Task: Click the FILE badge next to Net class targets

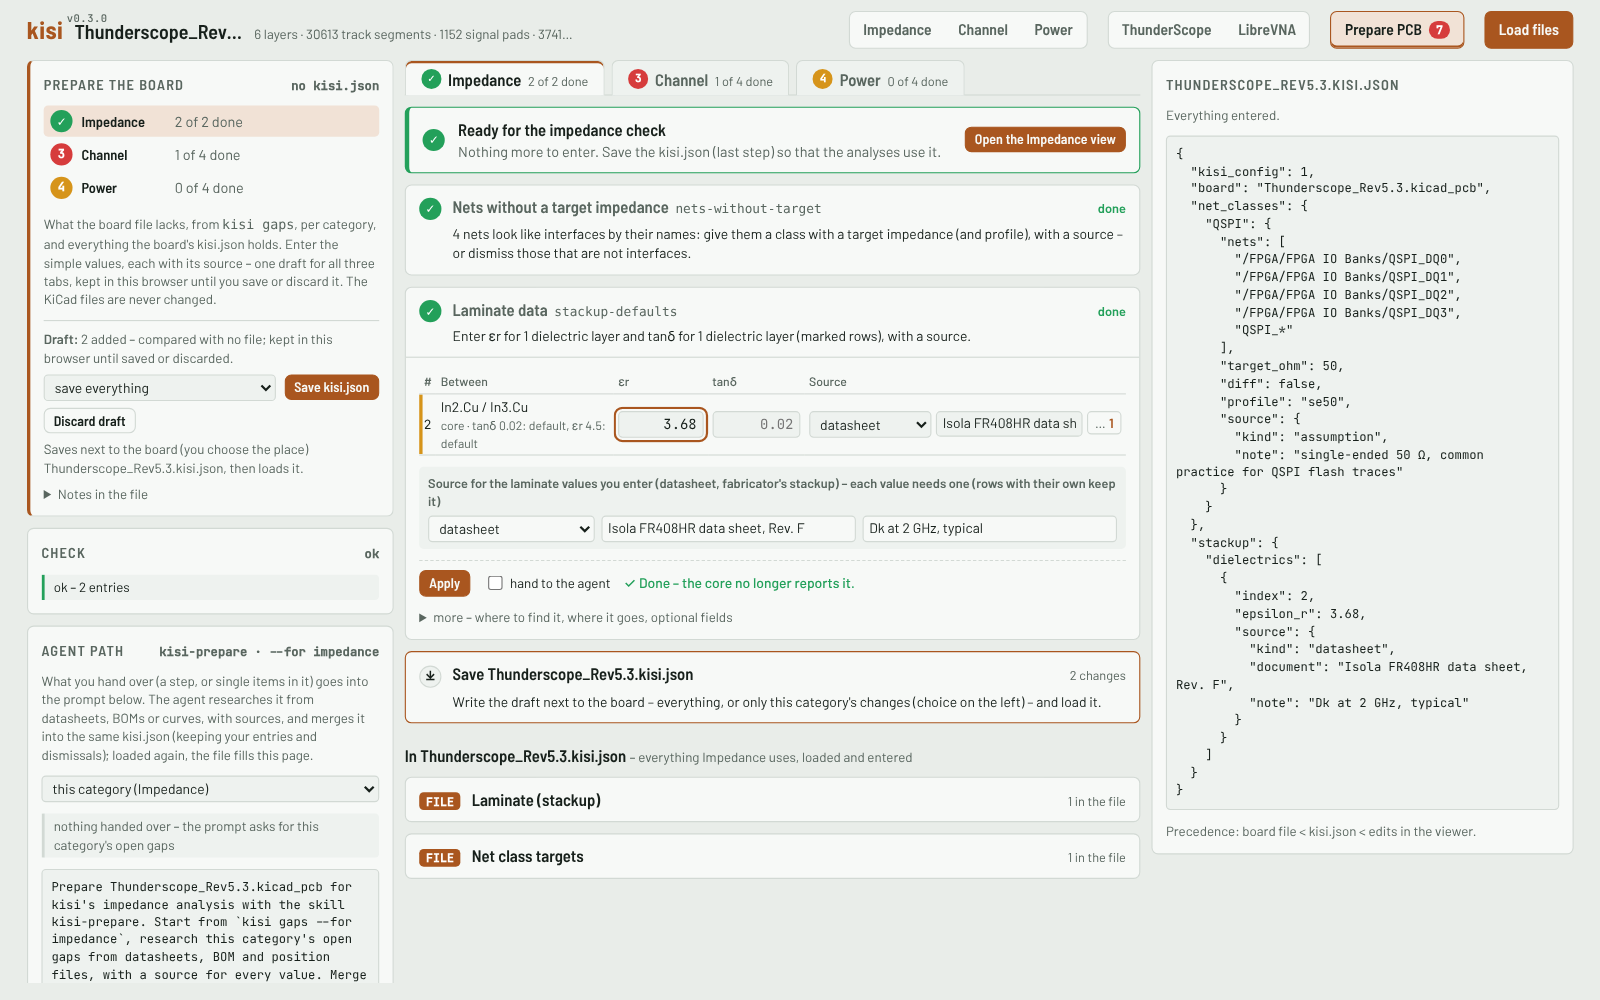Action: (x=440, y=857)
